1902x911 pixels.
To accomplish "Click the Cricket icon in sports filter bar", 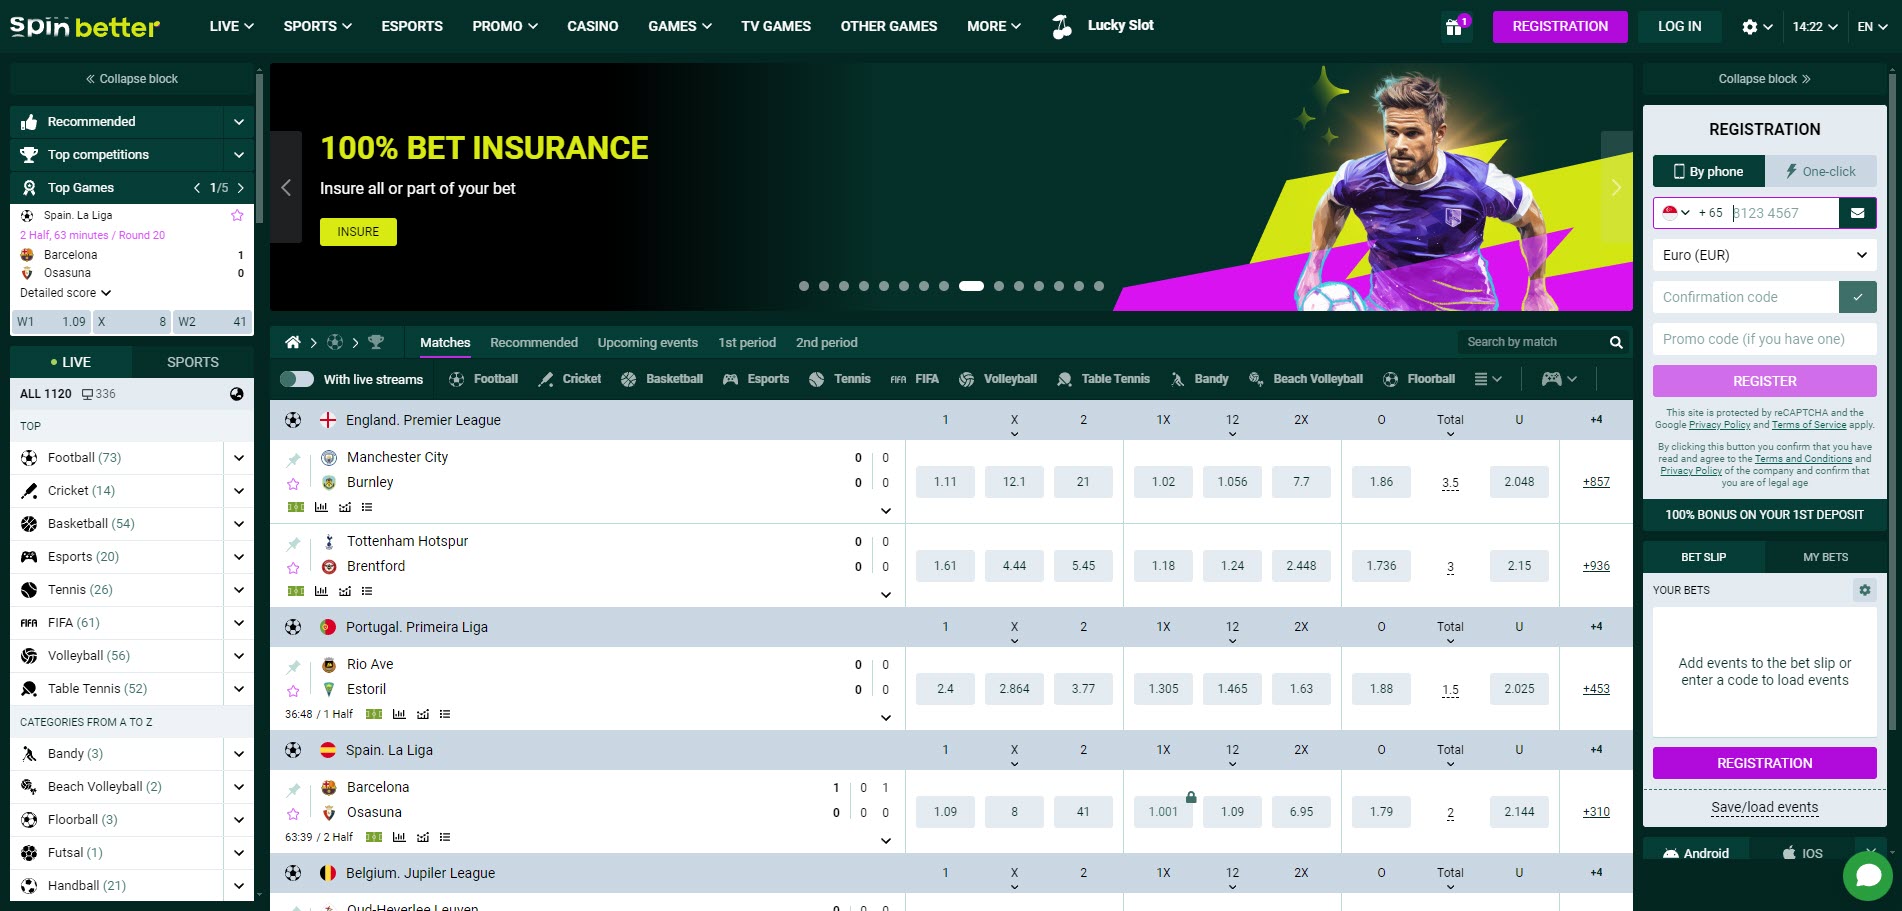I will [x=546, y=379].
